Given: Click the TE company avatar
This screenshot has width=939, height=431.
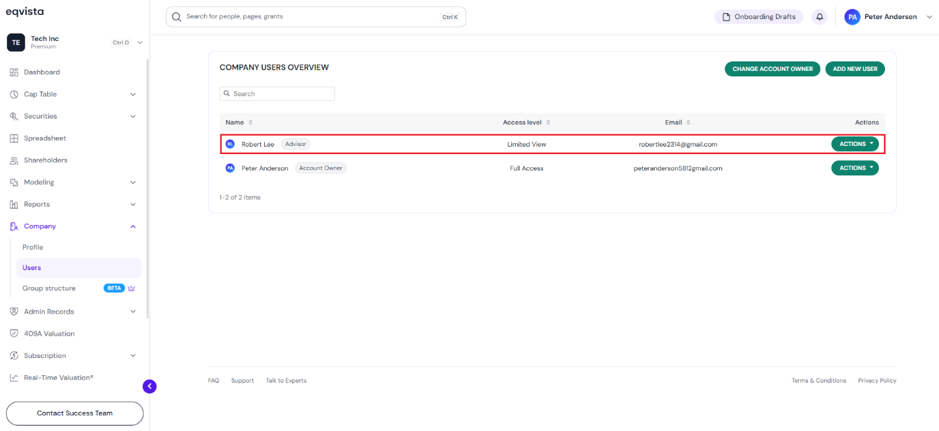Looking at the screenshot, I should click(16, 43).
